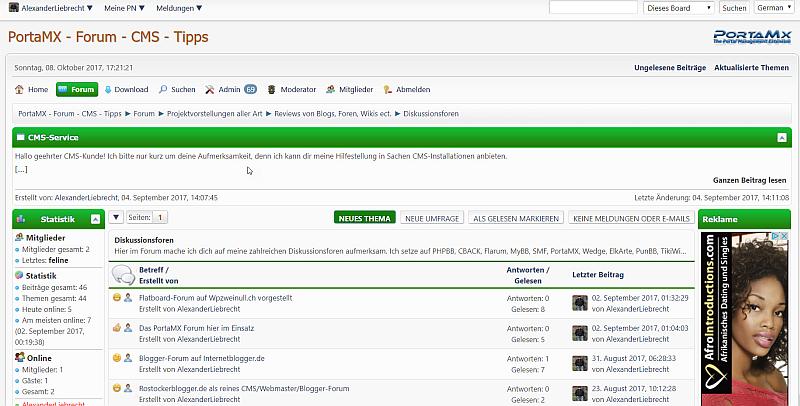Open topic Blogger-Forum auf Internetblogger.de
Screen dimensions: 800x406
click(x=202, y=358)
